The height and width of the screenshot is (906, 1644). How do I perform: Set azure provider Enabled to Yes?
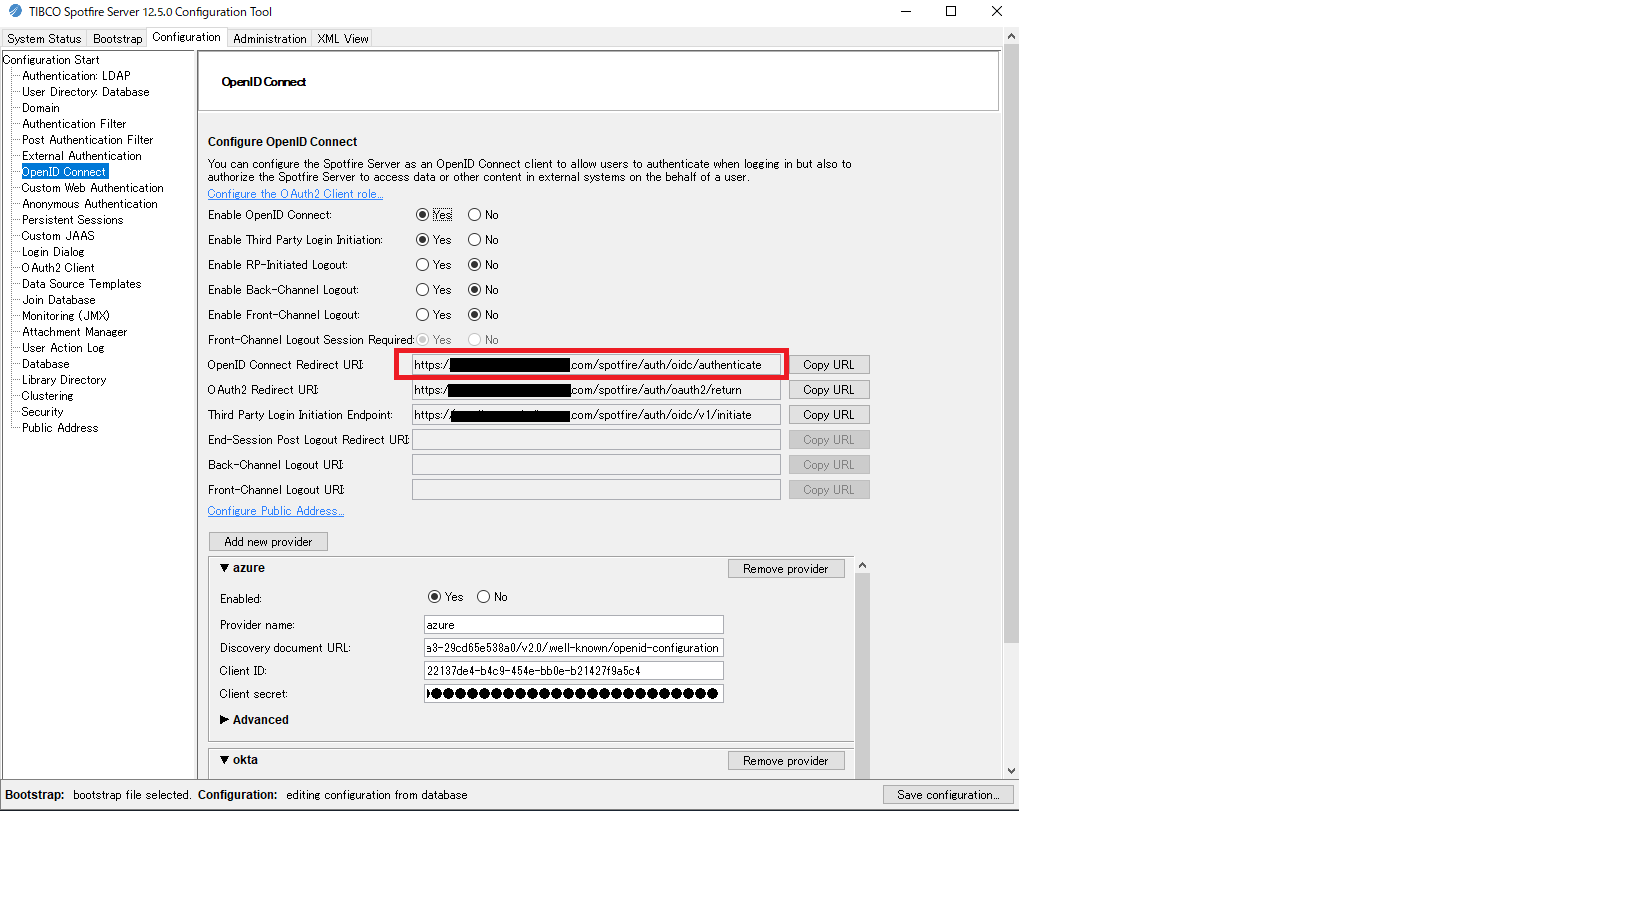[435, 597]
